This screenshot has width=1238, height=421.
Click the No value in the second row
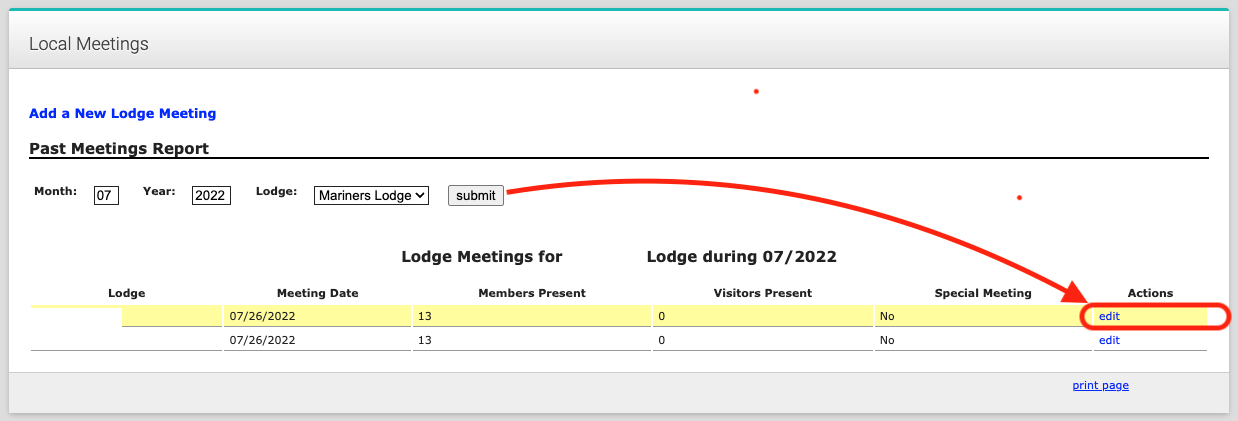tap(886, 340)
